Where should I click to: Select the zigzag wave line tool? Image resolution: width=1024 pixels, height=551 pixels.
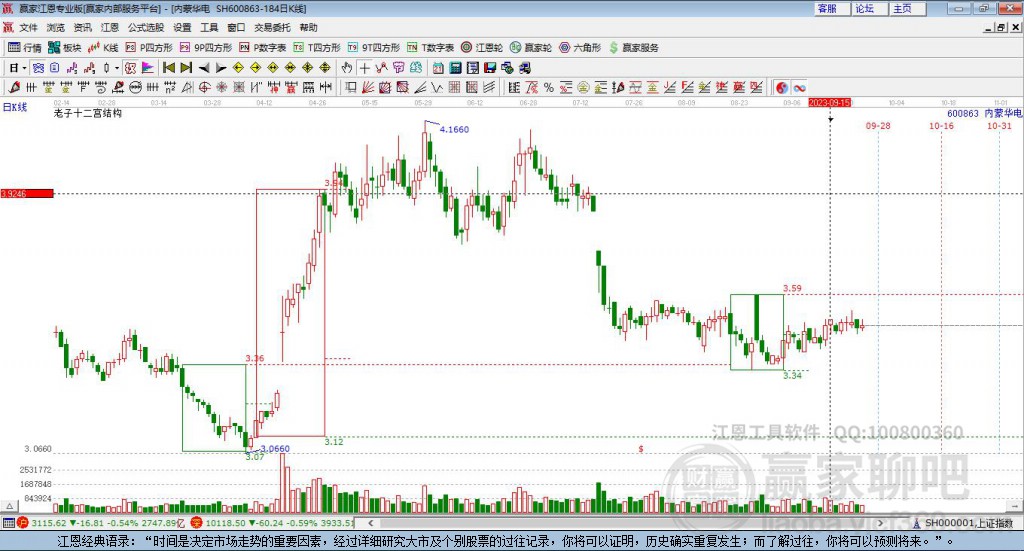437,87
